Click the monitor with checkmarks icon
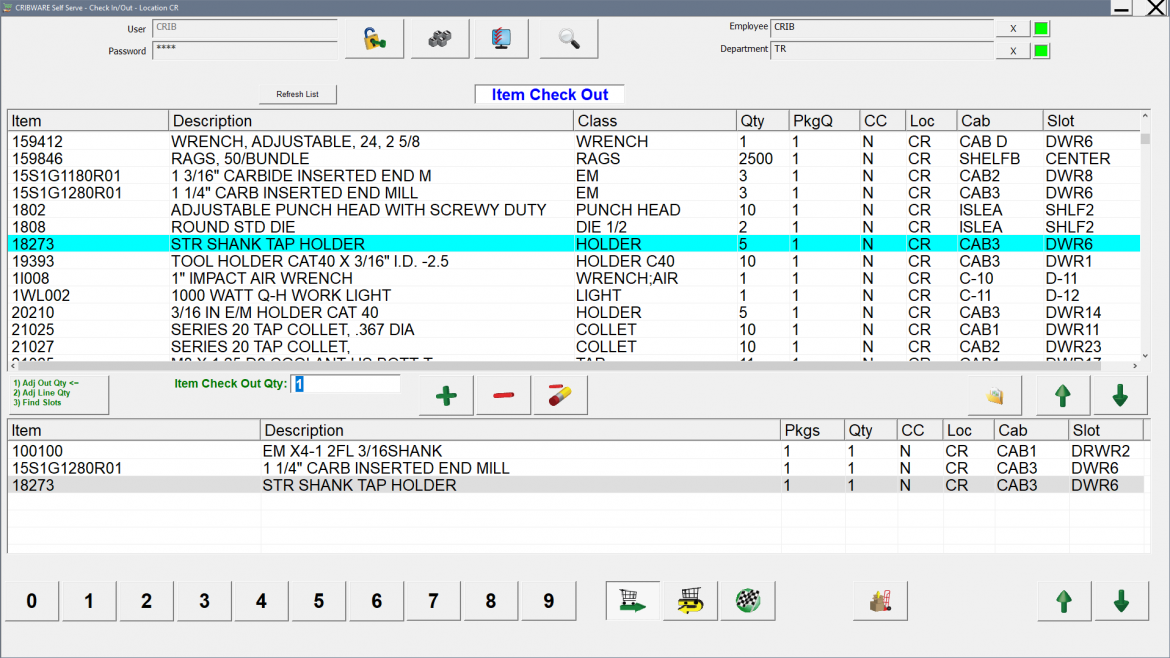This screenshot has width=1170, height=658. click(501, 38)
